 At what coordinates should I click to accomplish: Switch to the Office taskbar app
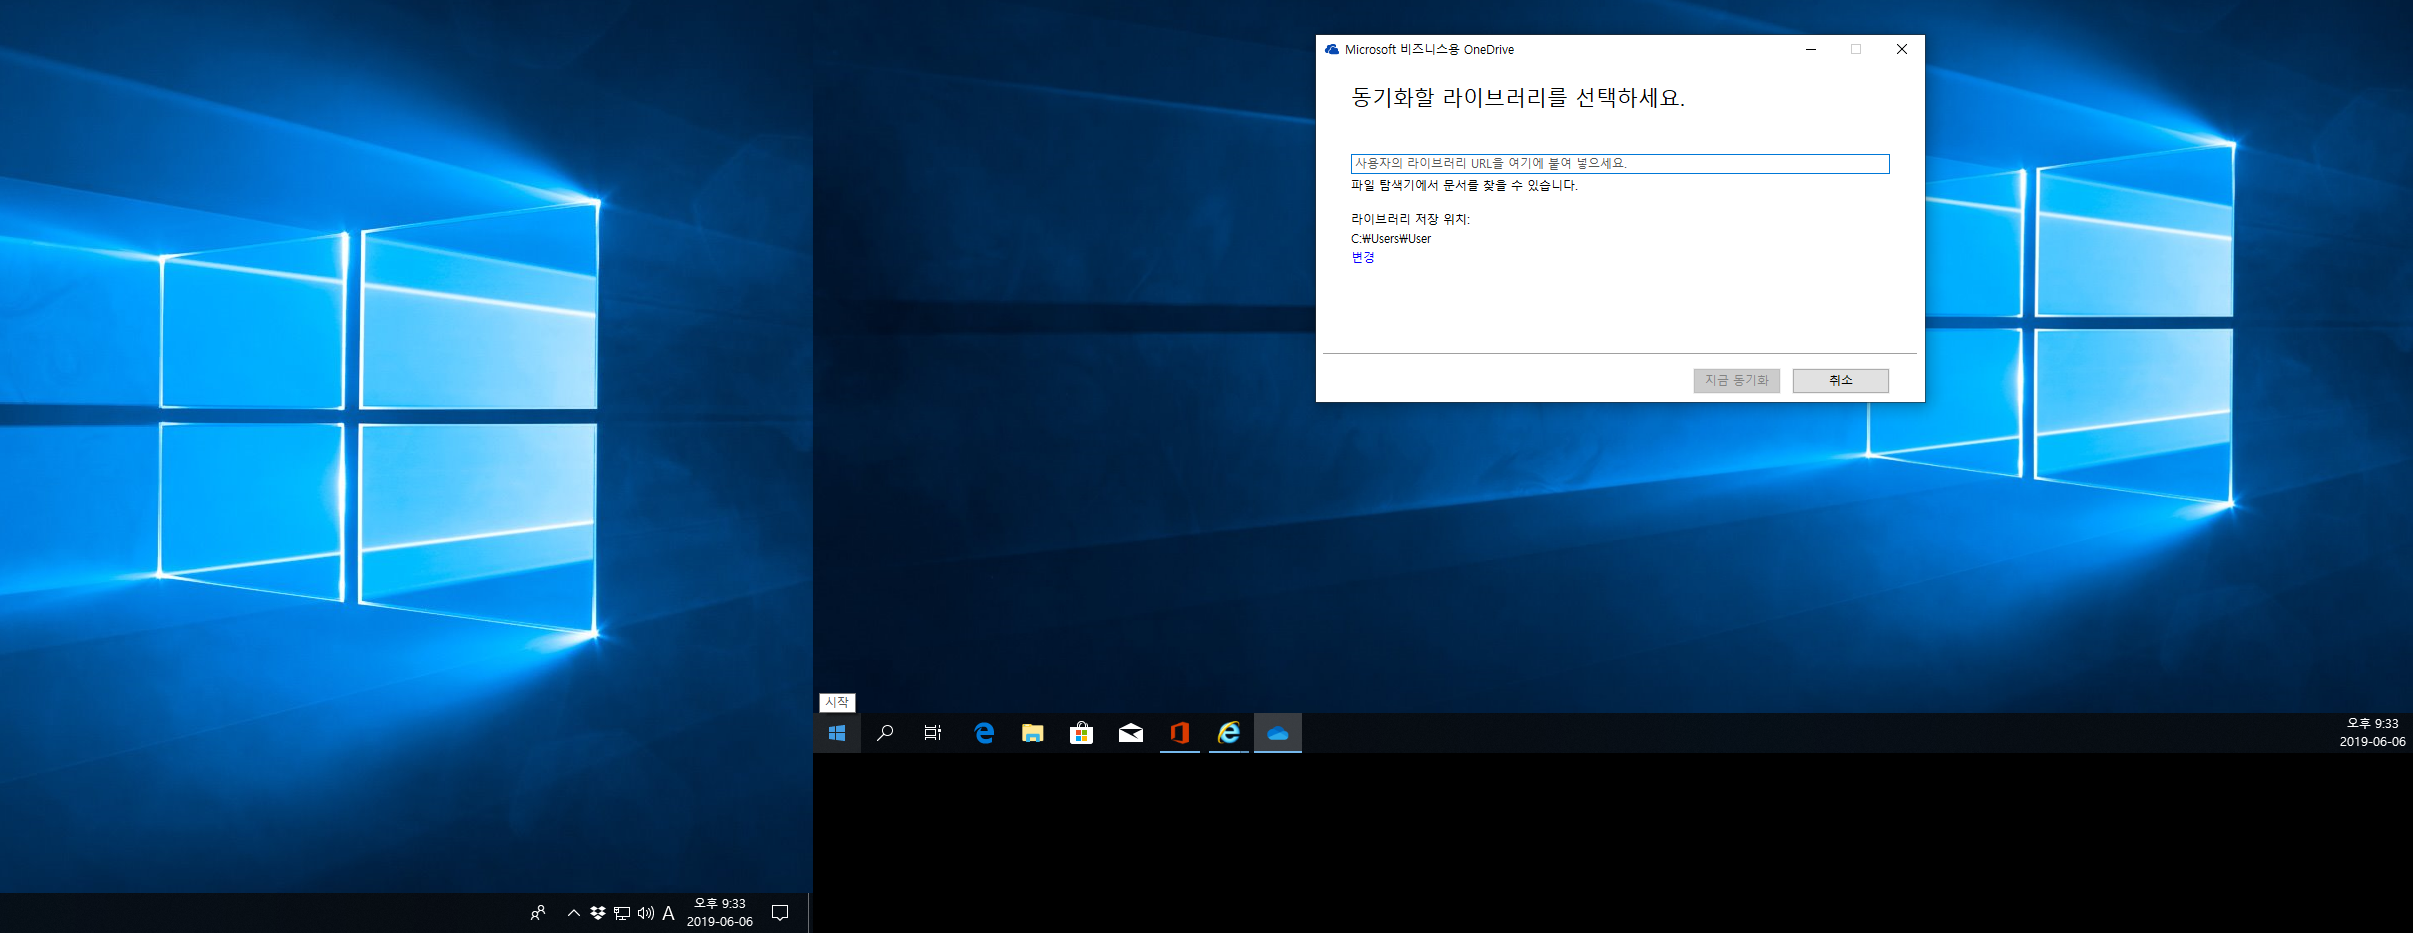click(x=1180, y=733)
